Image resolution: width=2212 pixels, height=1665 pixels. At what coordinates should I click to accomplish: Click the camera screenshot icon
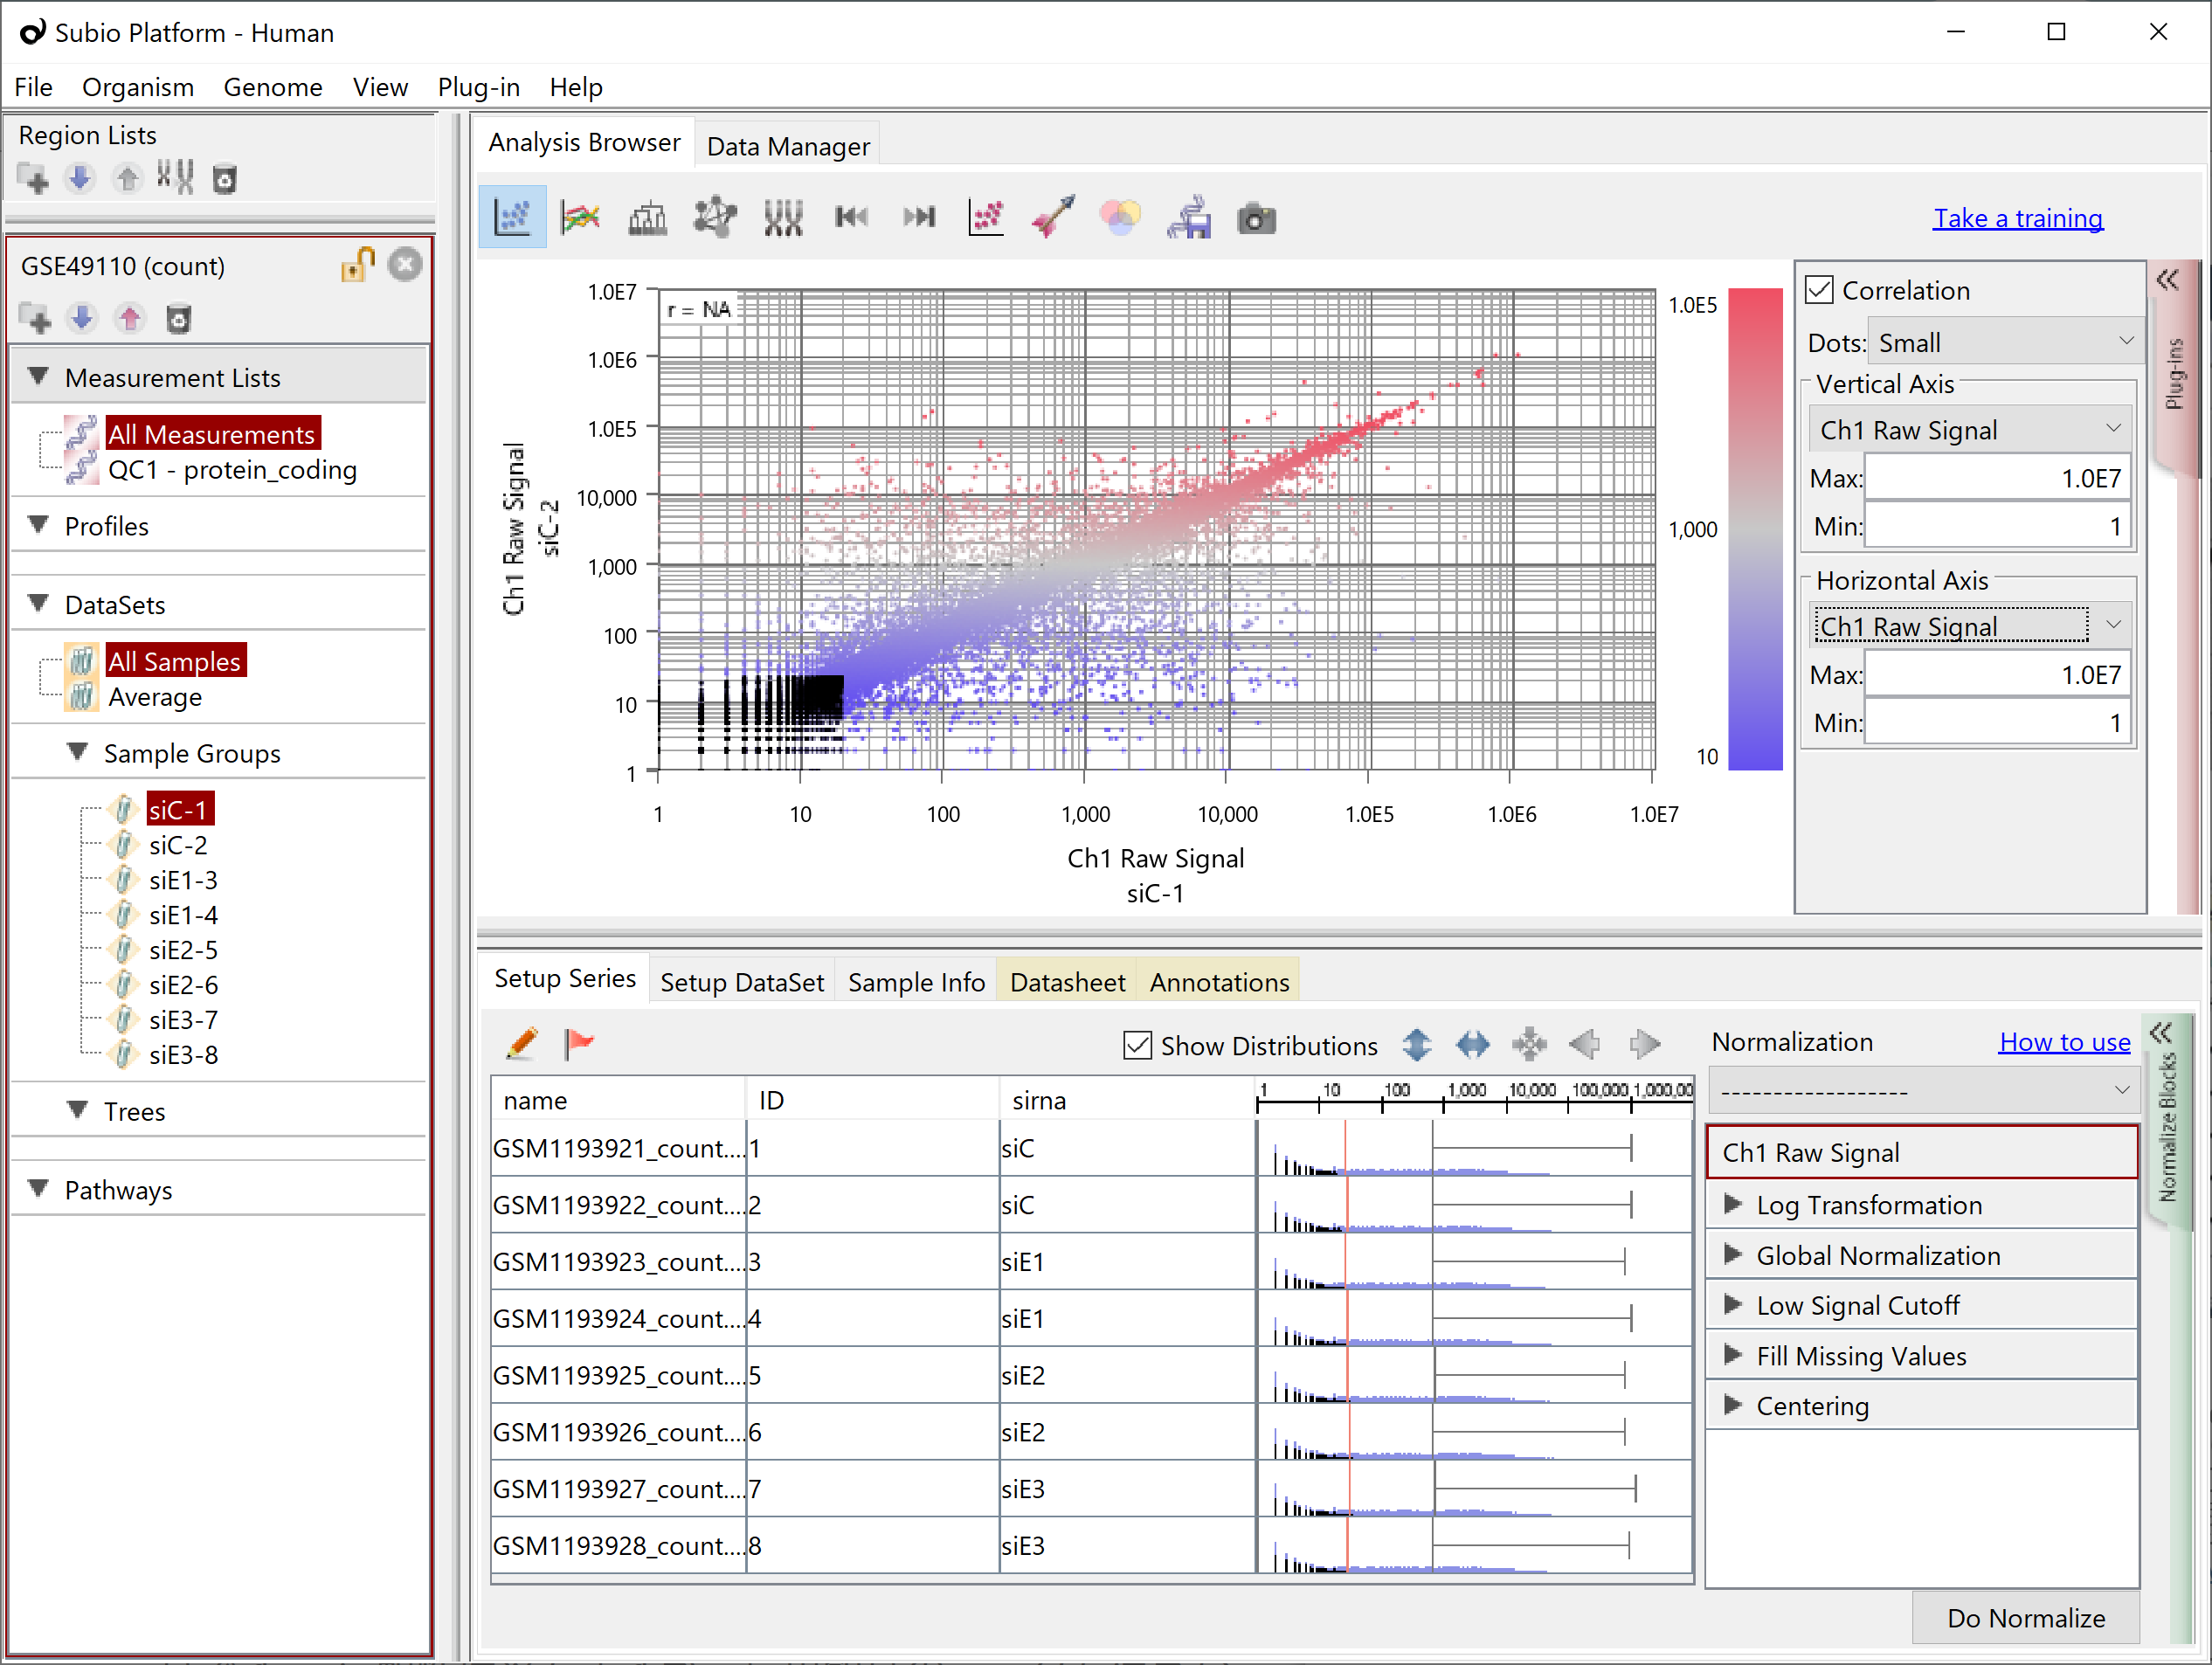point(1256,218)
